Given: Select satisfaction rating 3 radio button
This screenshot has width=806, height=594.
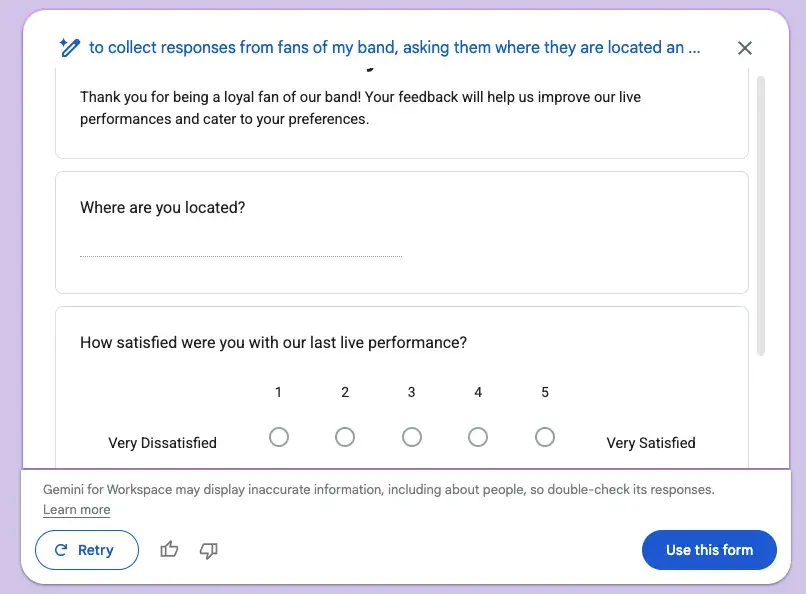Looking at the screenshot, I should [411, 437].
